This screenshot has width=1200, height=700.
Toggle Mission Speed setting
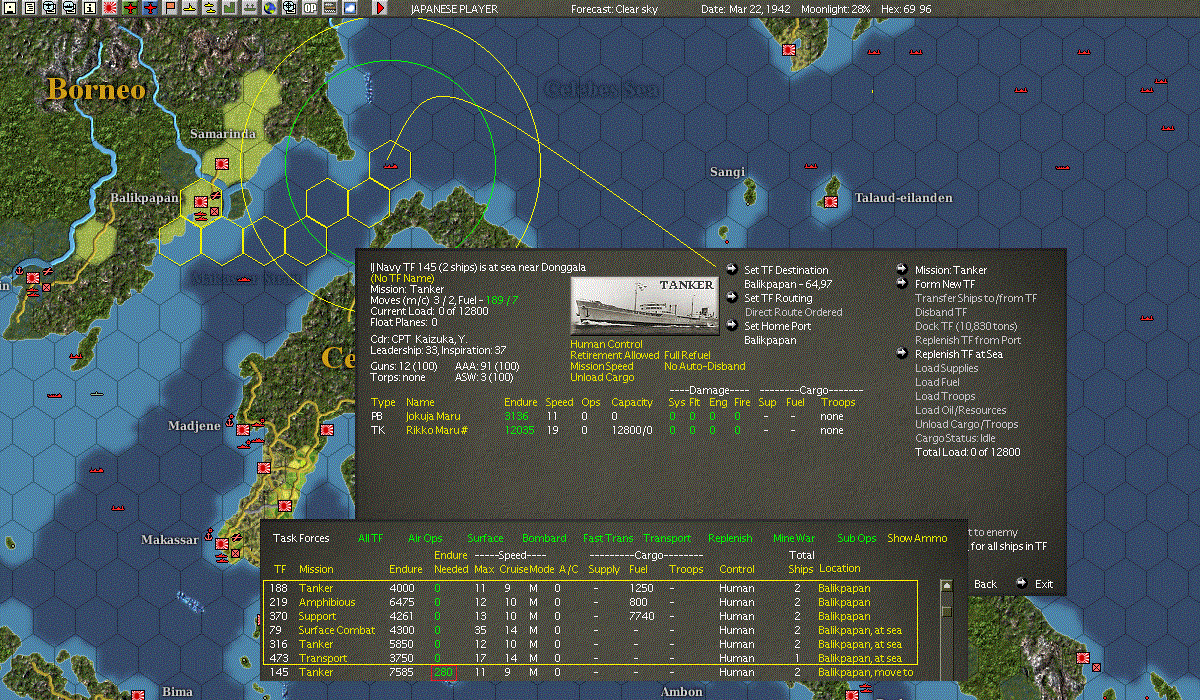[602, 367]
